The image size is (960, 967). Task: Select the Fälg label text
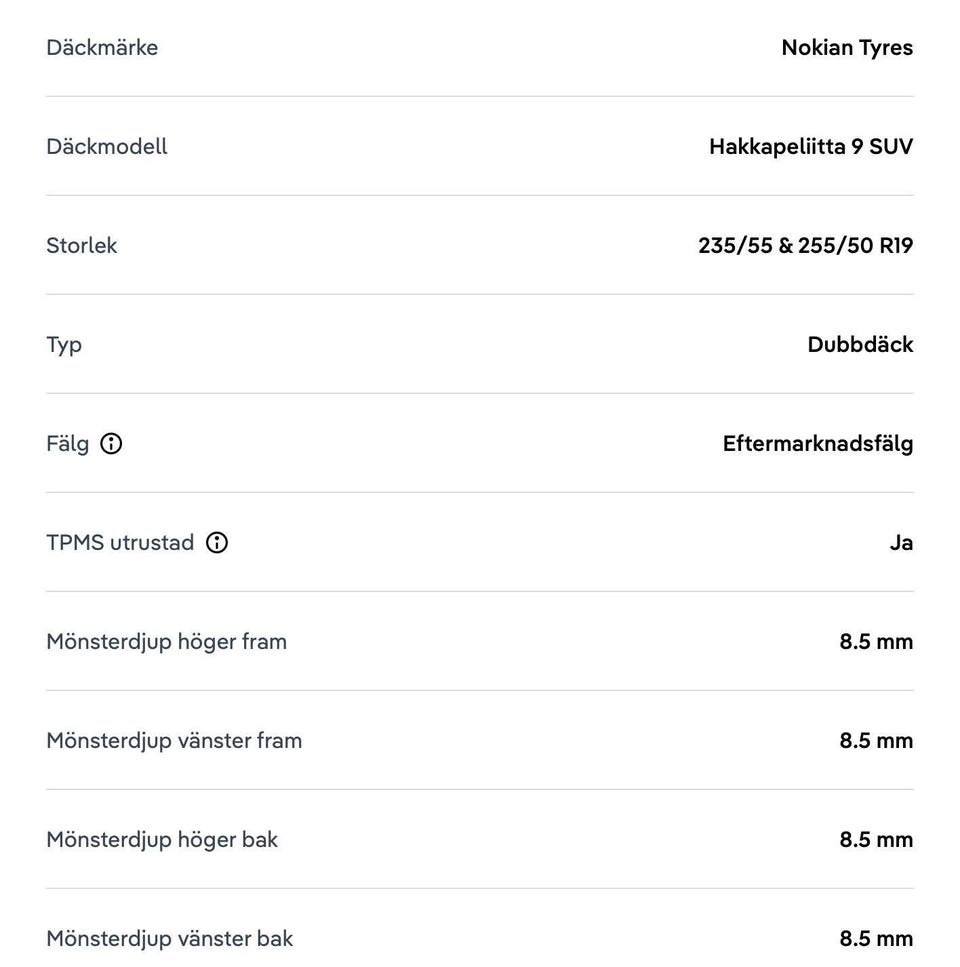point(68,444)
